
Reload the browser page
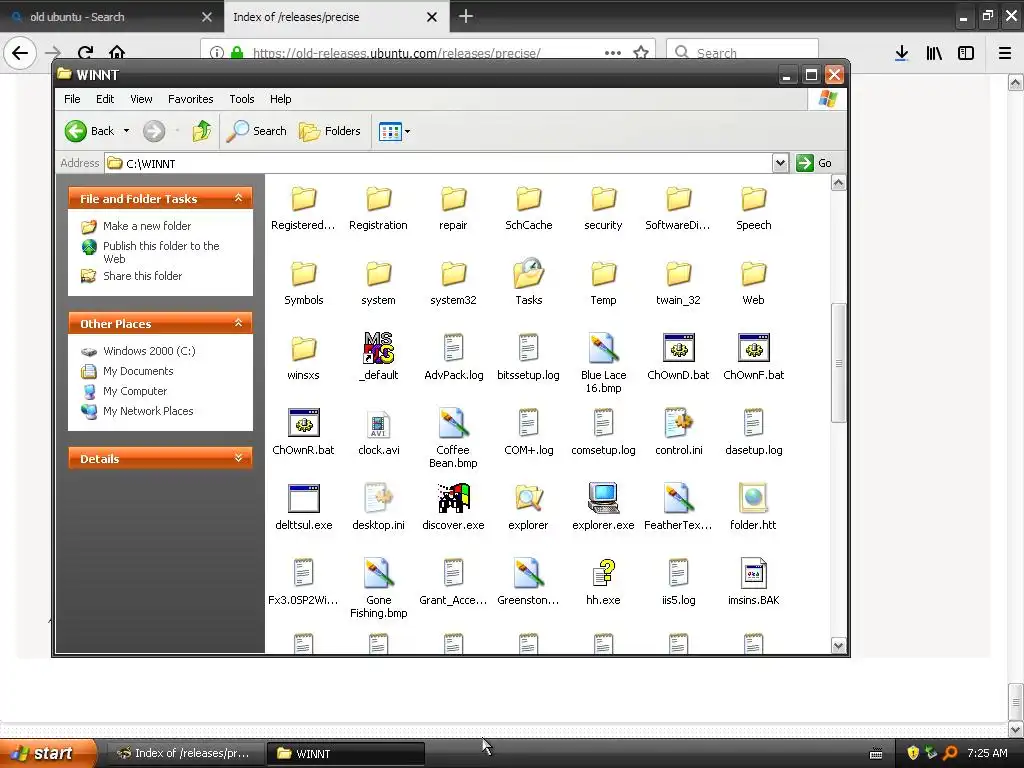tap(85, 53)
